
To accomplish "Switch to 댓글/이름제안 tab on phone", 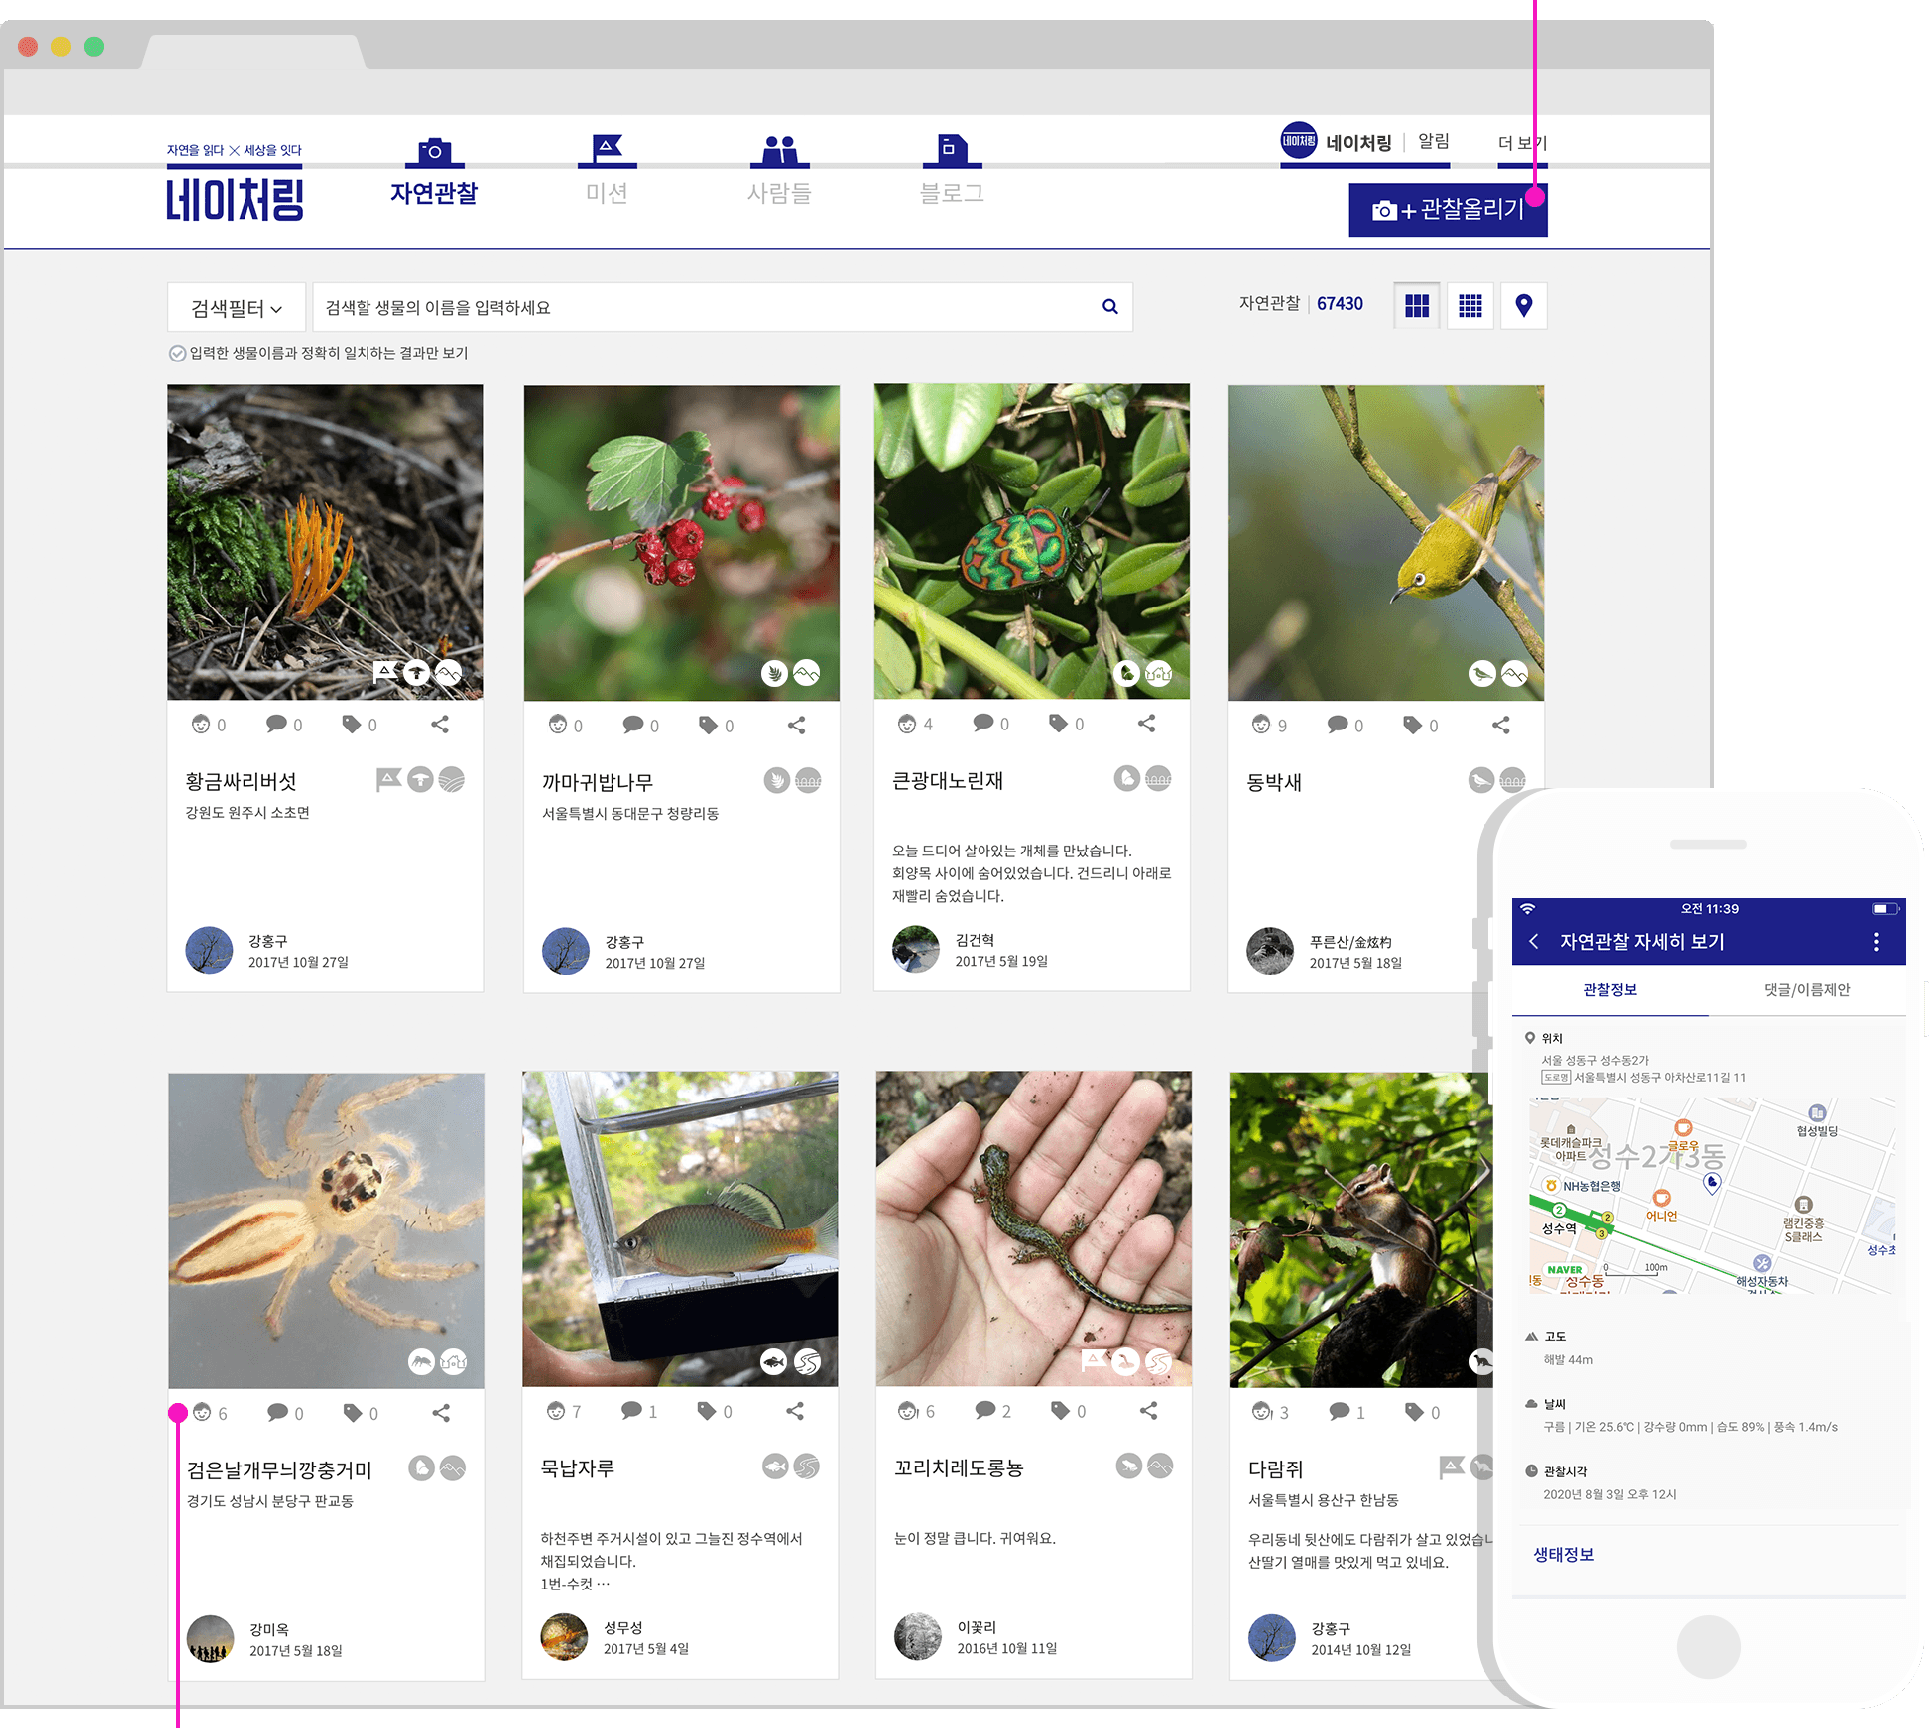I will point(1806,989).
